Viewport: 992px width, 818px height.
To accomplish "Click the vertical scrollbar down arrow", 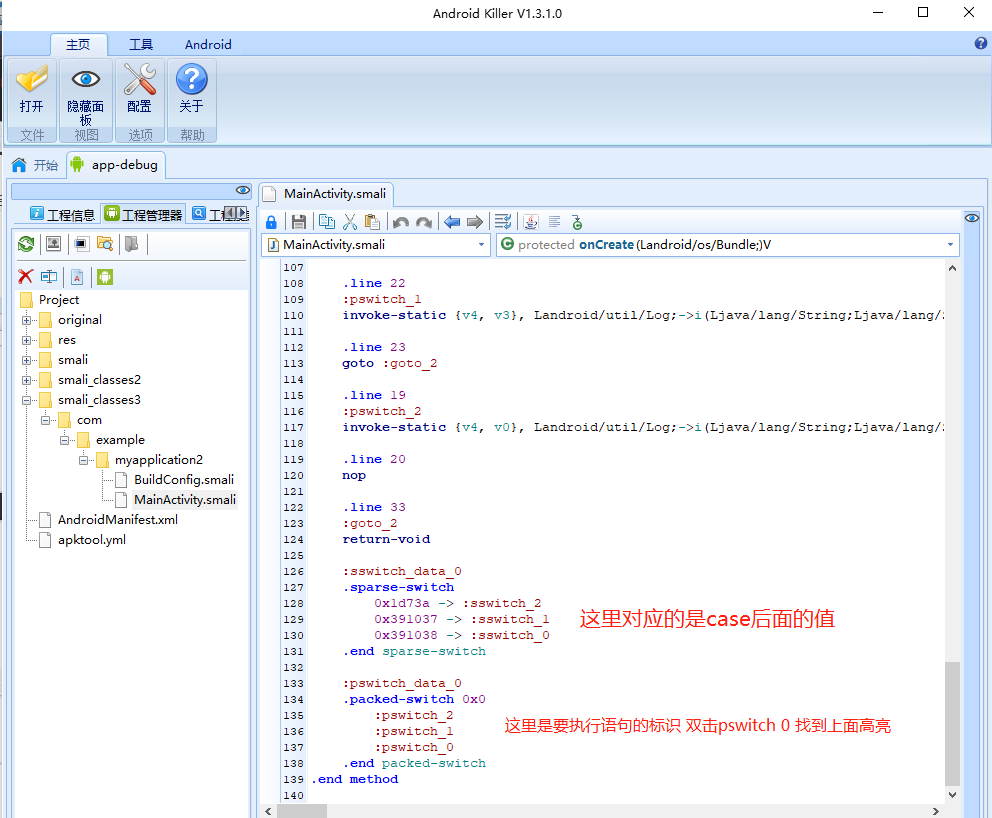I will tap(952, 795).
